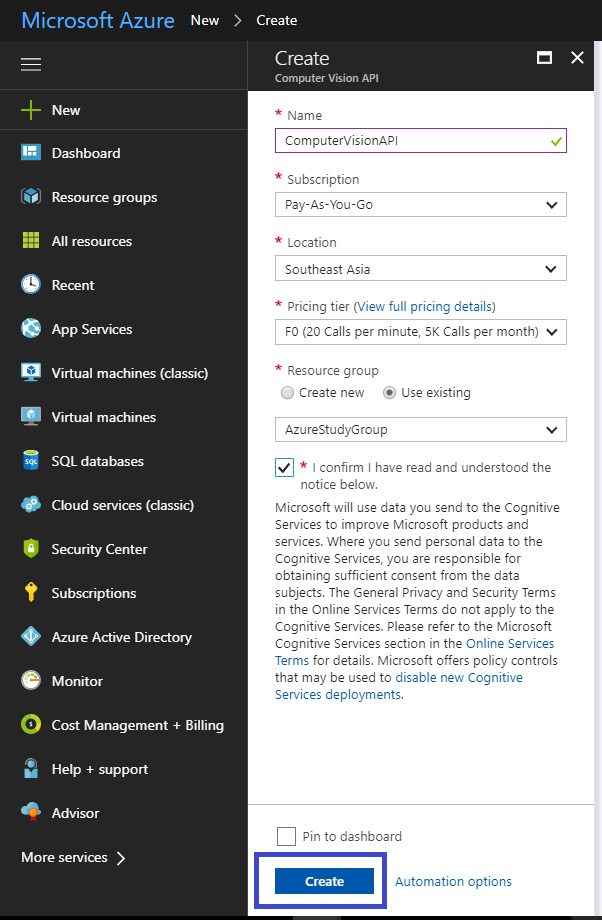The height and width of the screenshot is (920, 602).
Task: Click the blue Create button
Action: pos(324,881)
